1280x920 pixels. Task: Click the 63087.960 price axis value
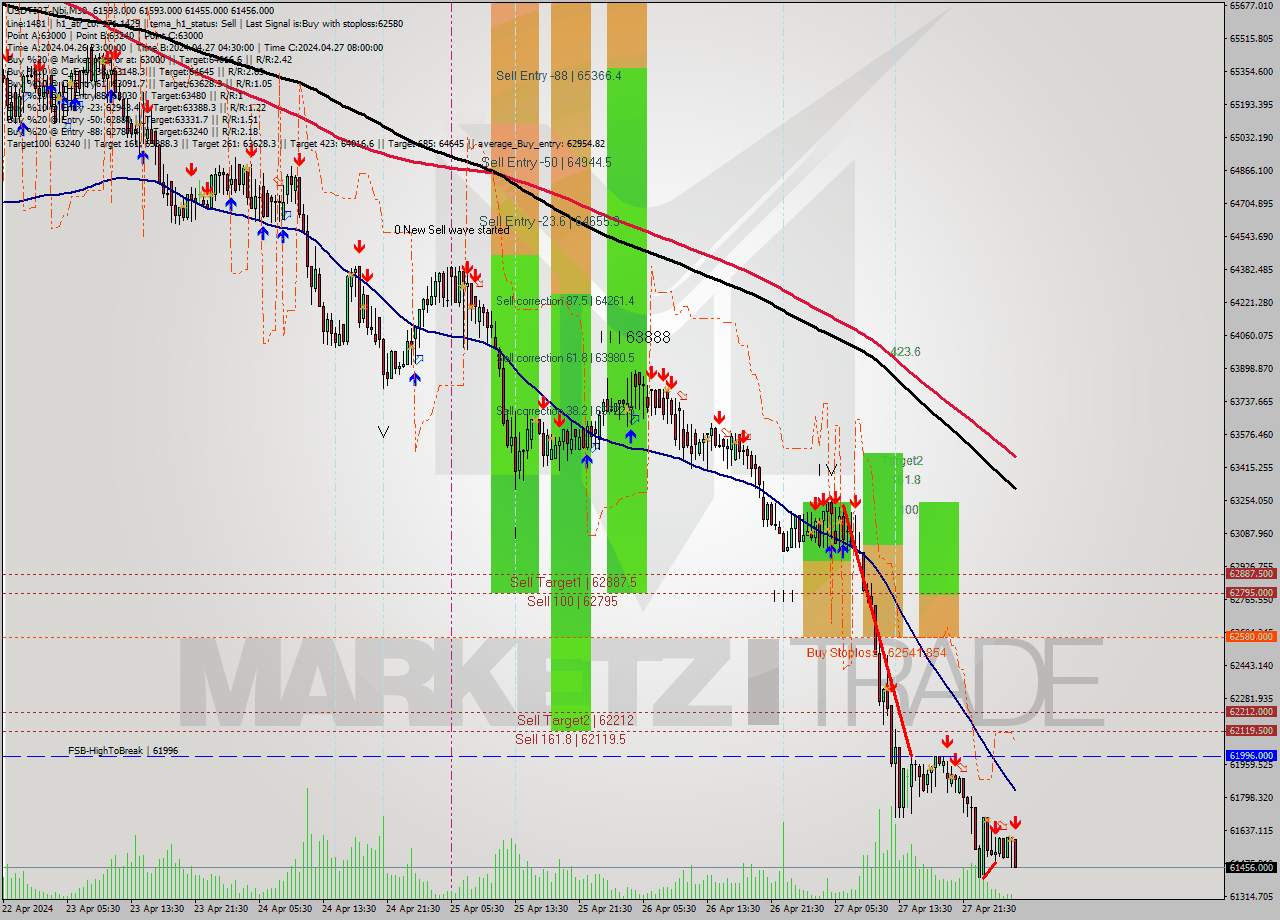click(1251, 533)
